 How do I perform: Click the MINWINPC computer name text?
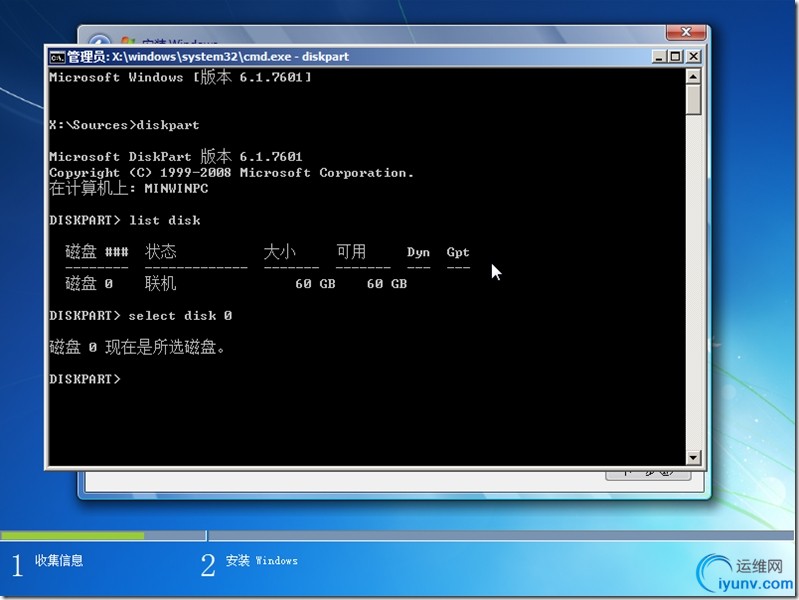pos(176,189)
